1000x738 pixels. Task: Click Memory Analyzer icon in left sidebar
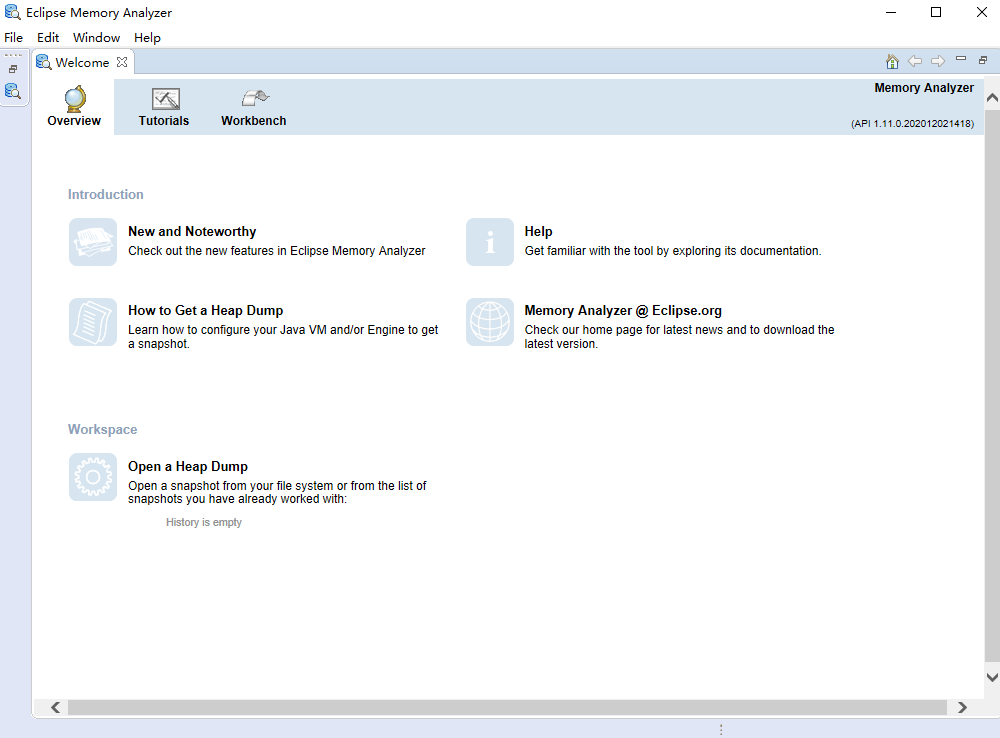coord(13,91)
